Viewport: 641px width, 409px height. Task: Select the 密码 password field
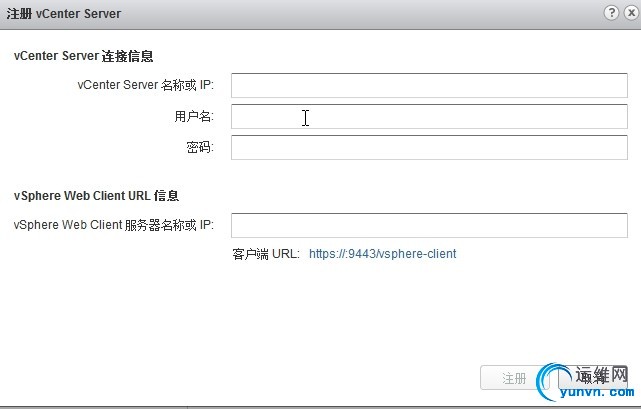coord(429,148)
